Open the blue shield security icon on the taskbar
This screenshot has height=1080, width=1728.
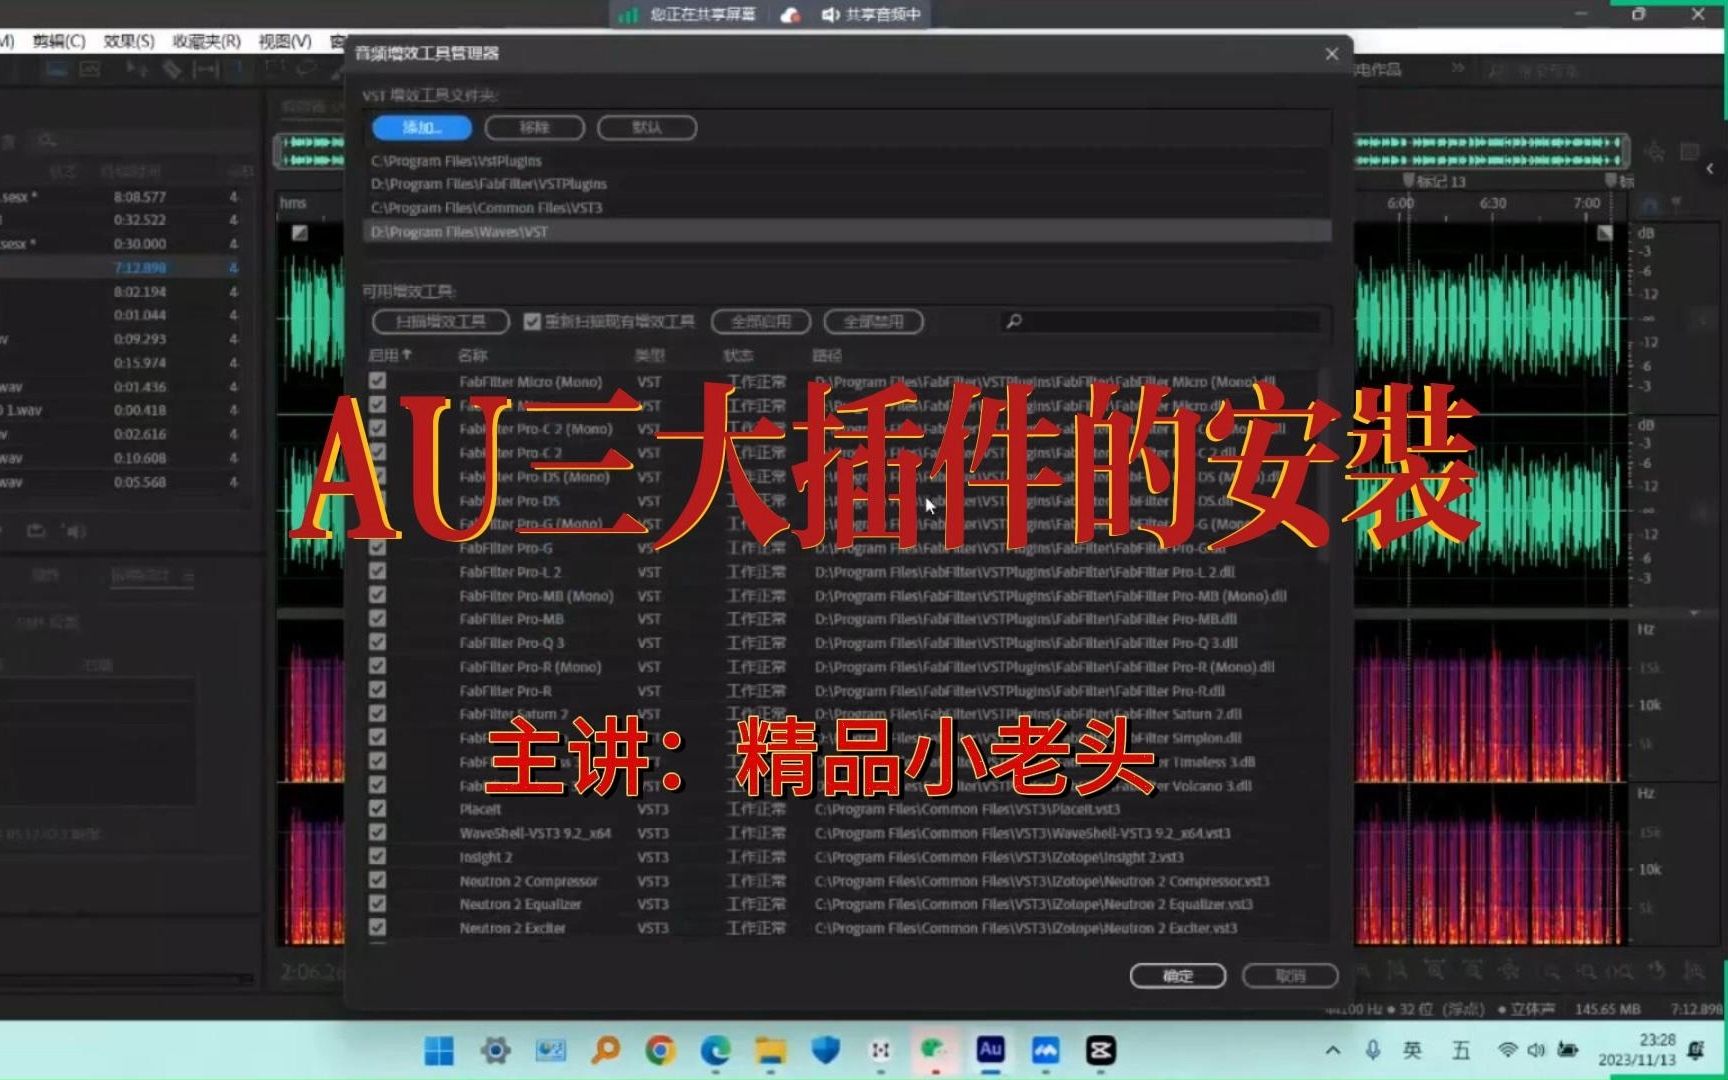point(825,1050)
